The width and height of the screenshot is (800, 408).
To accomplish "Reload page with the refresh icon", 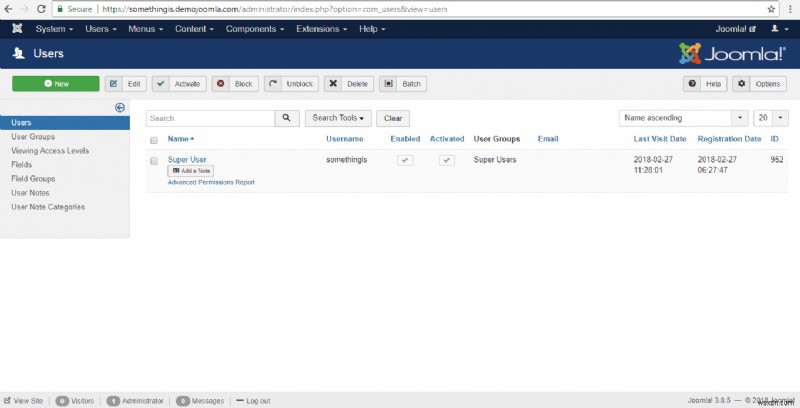I will click(41, 9).
